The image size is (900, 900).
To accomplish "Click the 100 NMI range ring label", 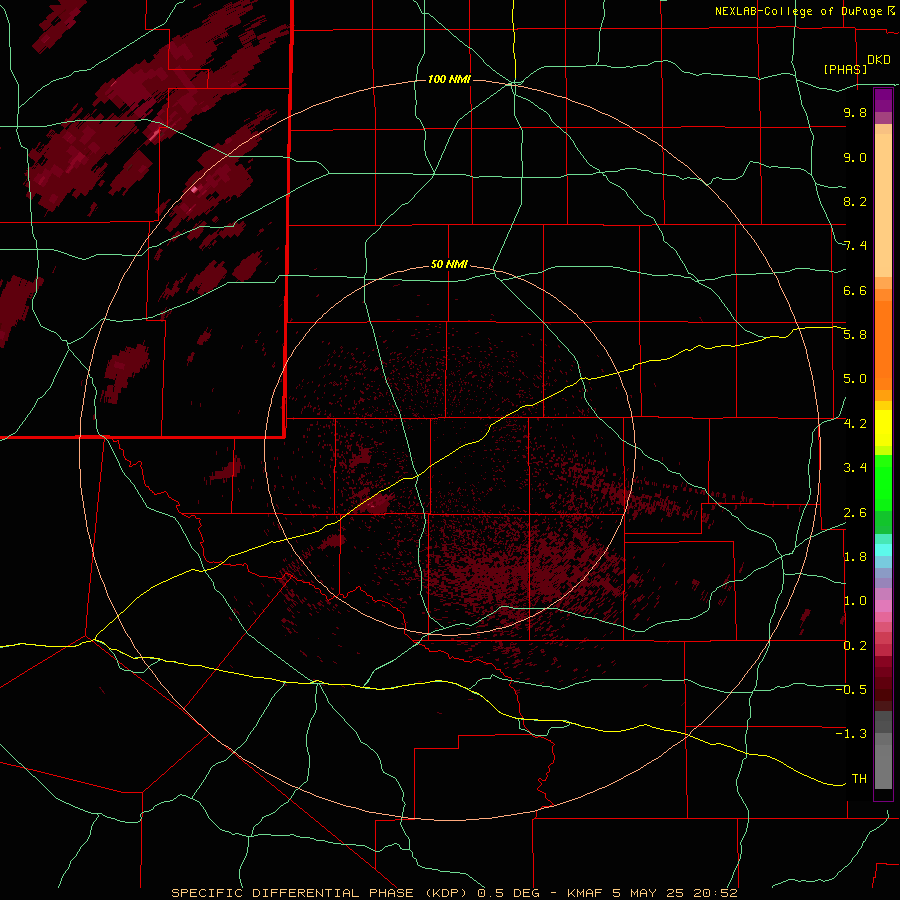I will [449, 79].
